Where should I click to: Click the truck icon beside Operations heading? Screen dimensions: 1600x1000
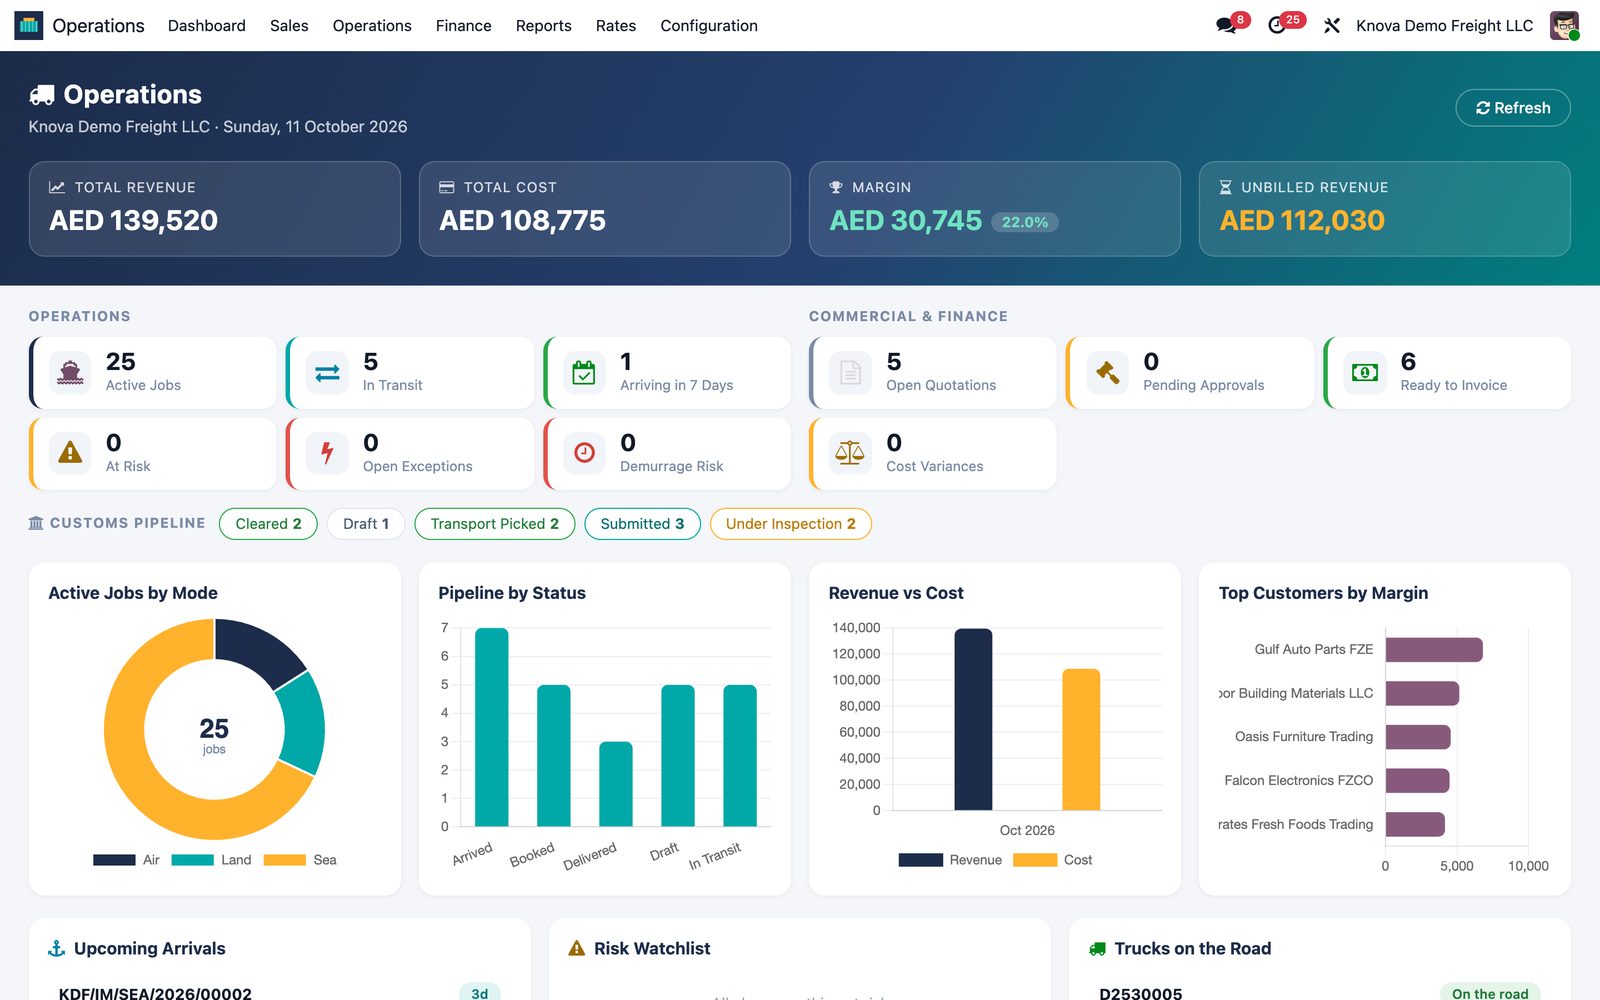42,95
